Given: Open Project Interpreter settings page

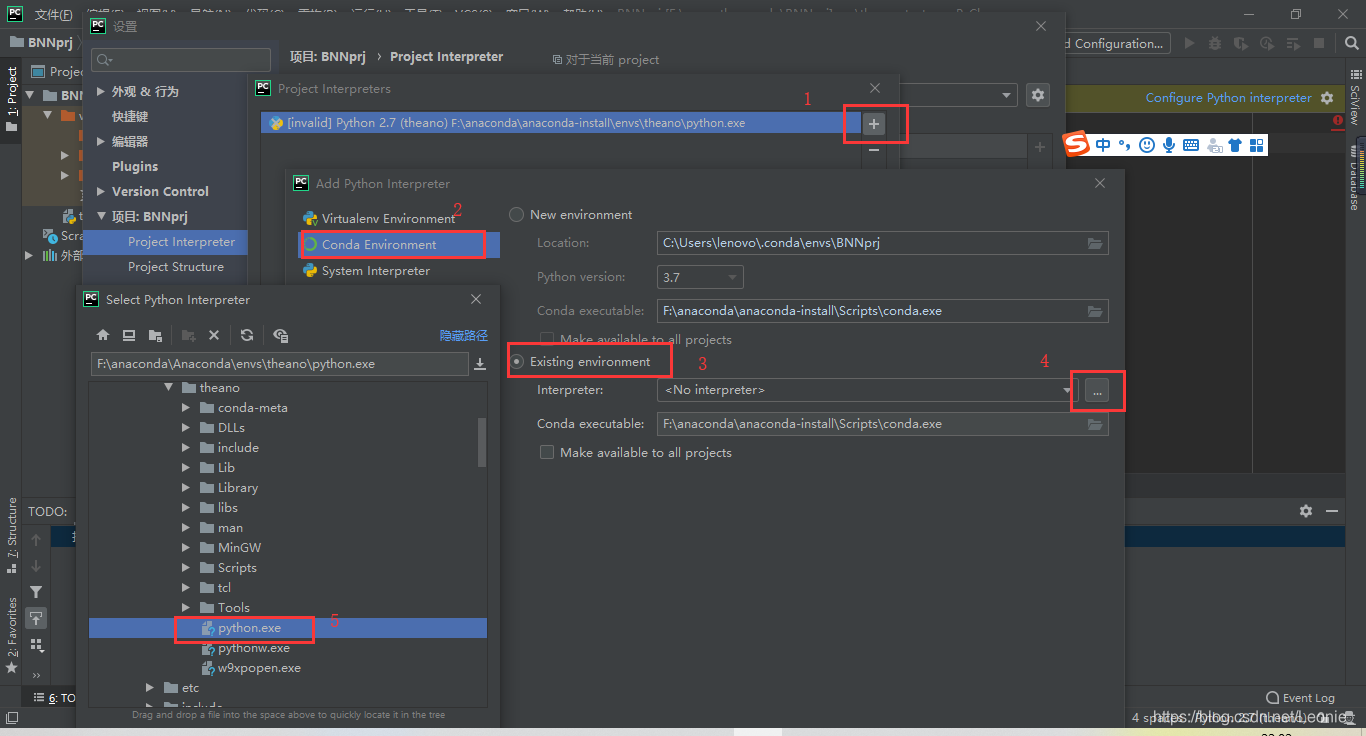Looking at the screenshot, I should point(182,242).
